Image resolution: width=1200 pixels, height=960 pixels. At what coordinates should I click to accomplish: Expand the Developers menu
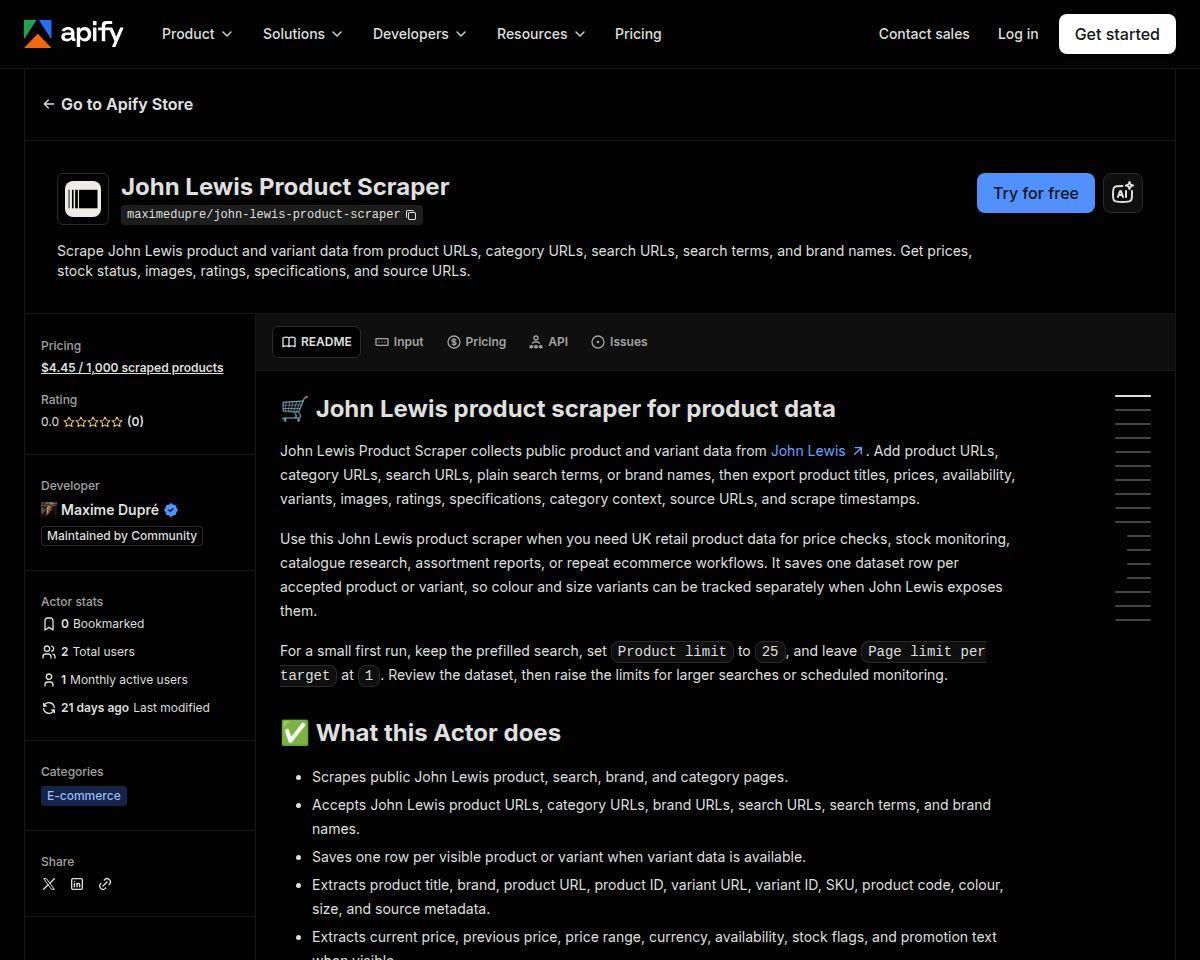419,34
